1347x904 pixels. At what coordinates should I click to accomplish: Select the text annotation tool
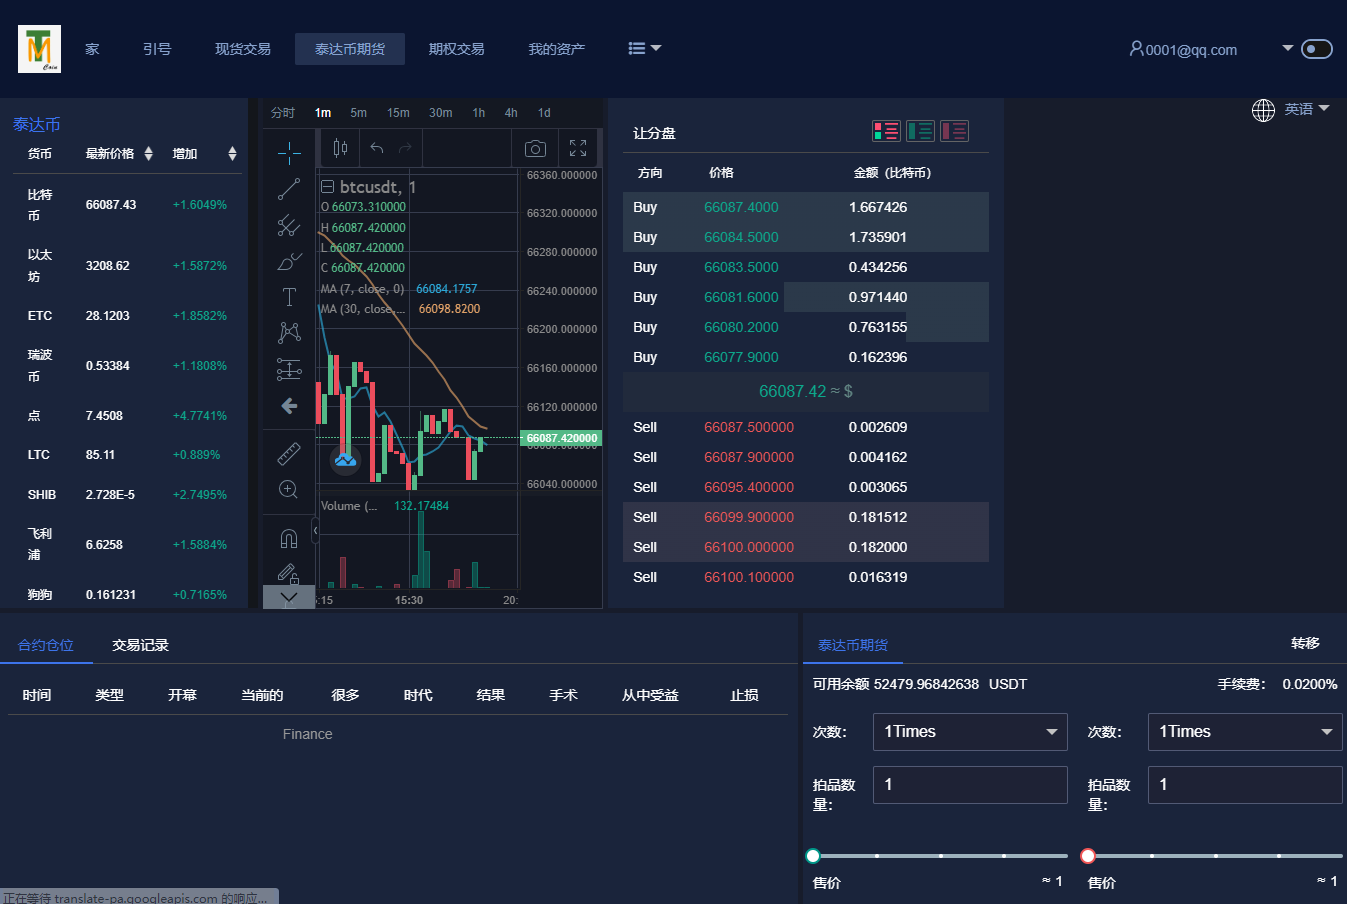(x=289, y=297)
